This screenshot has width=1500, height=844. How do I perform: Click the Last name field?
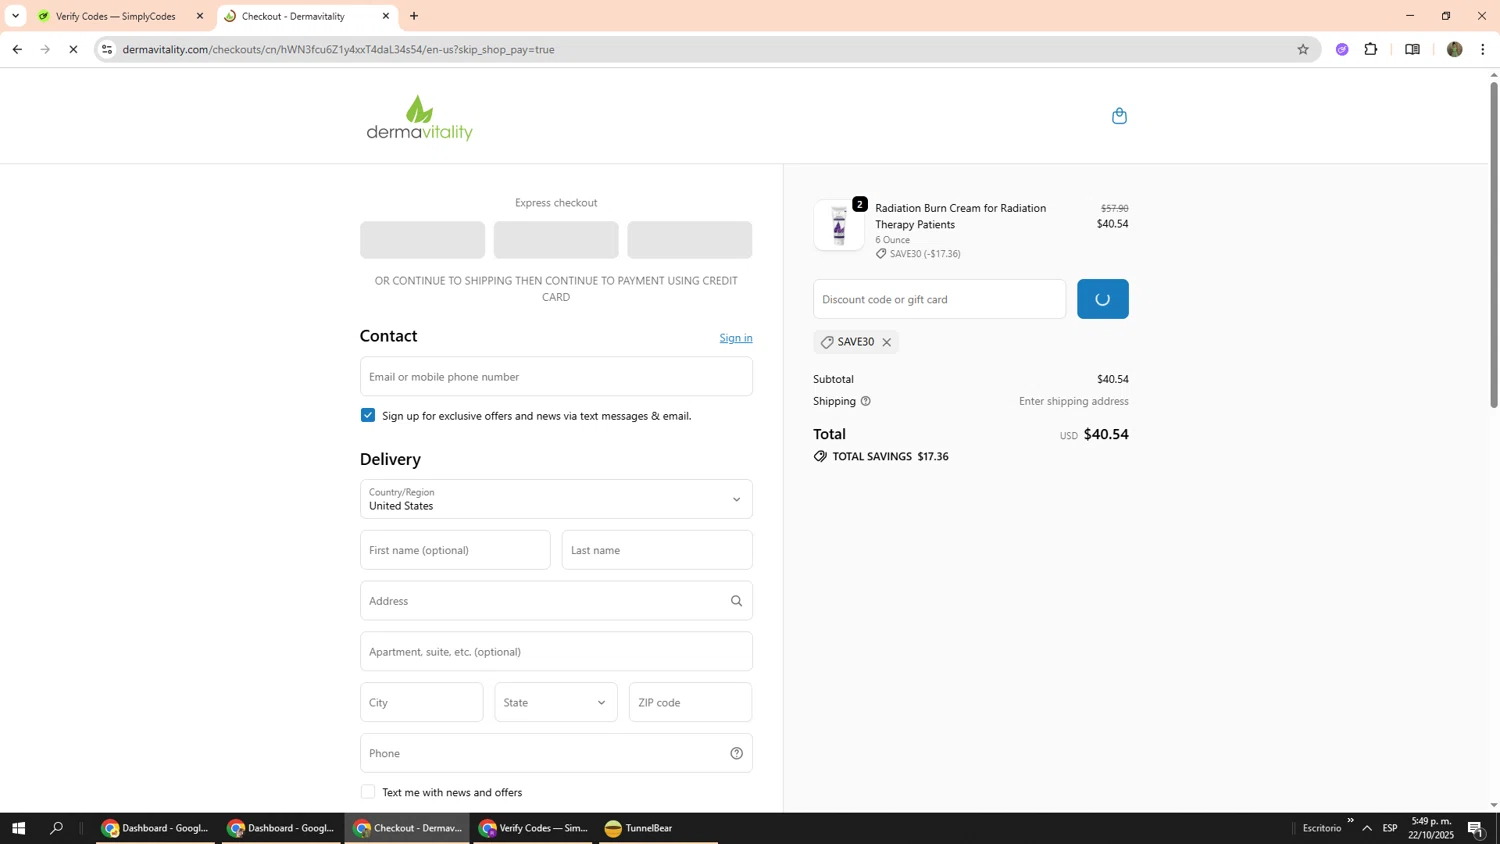click(x=657, y=550)
